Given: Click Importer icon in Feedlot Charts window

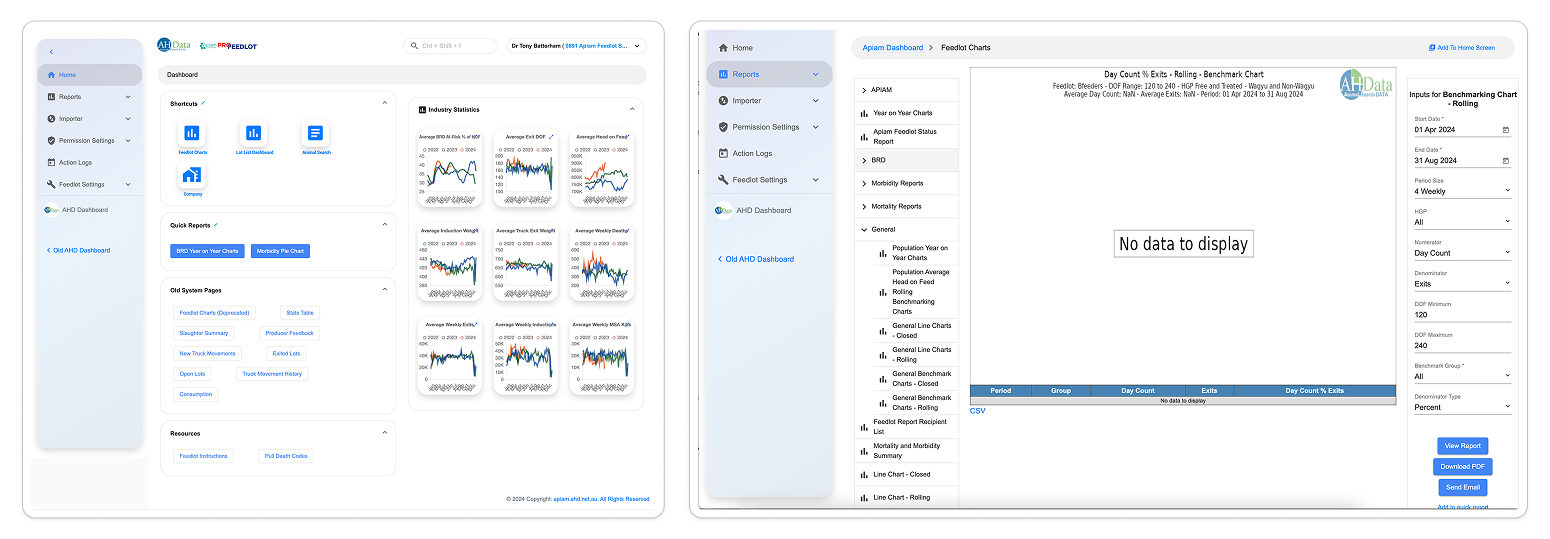Looking at the screenshot, I should click(724, 100).
